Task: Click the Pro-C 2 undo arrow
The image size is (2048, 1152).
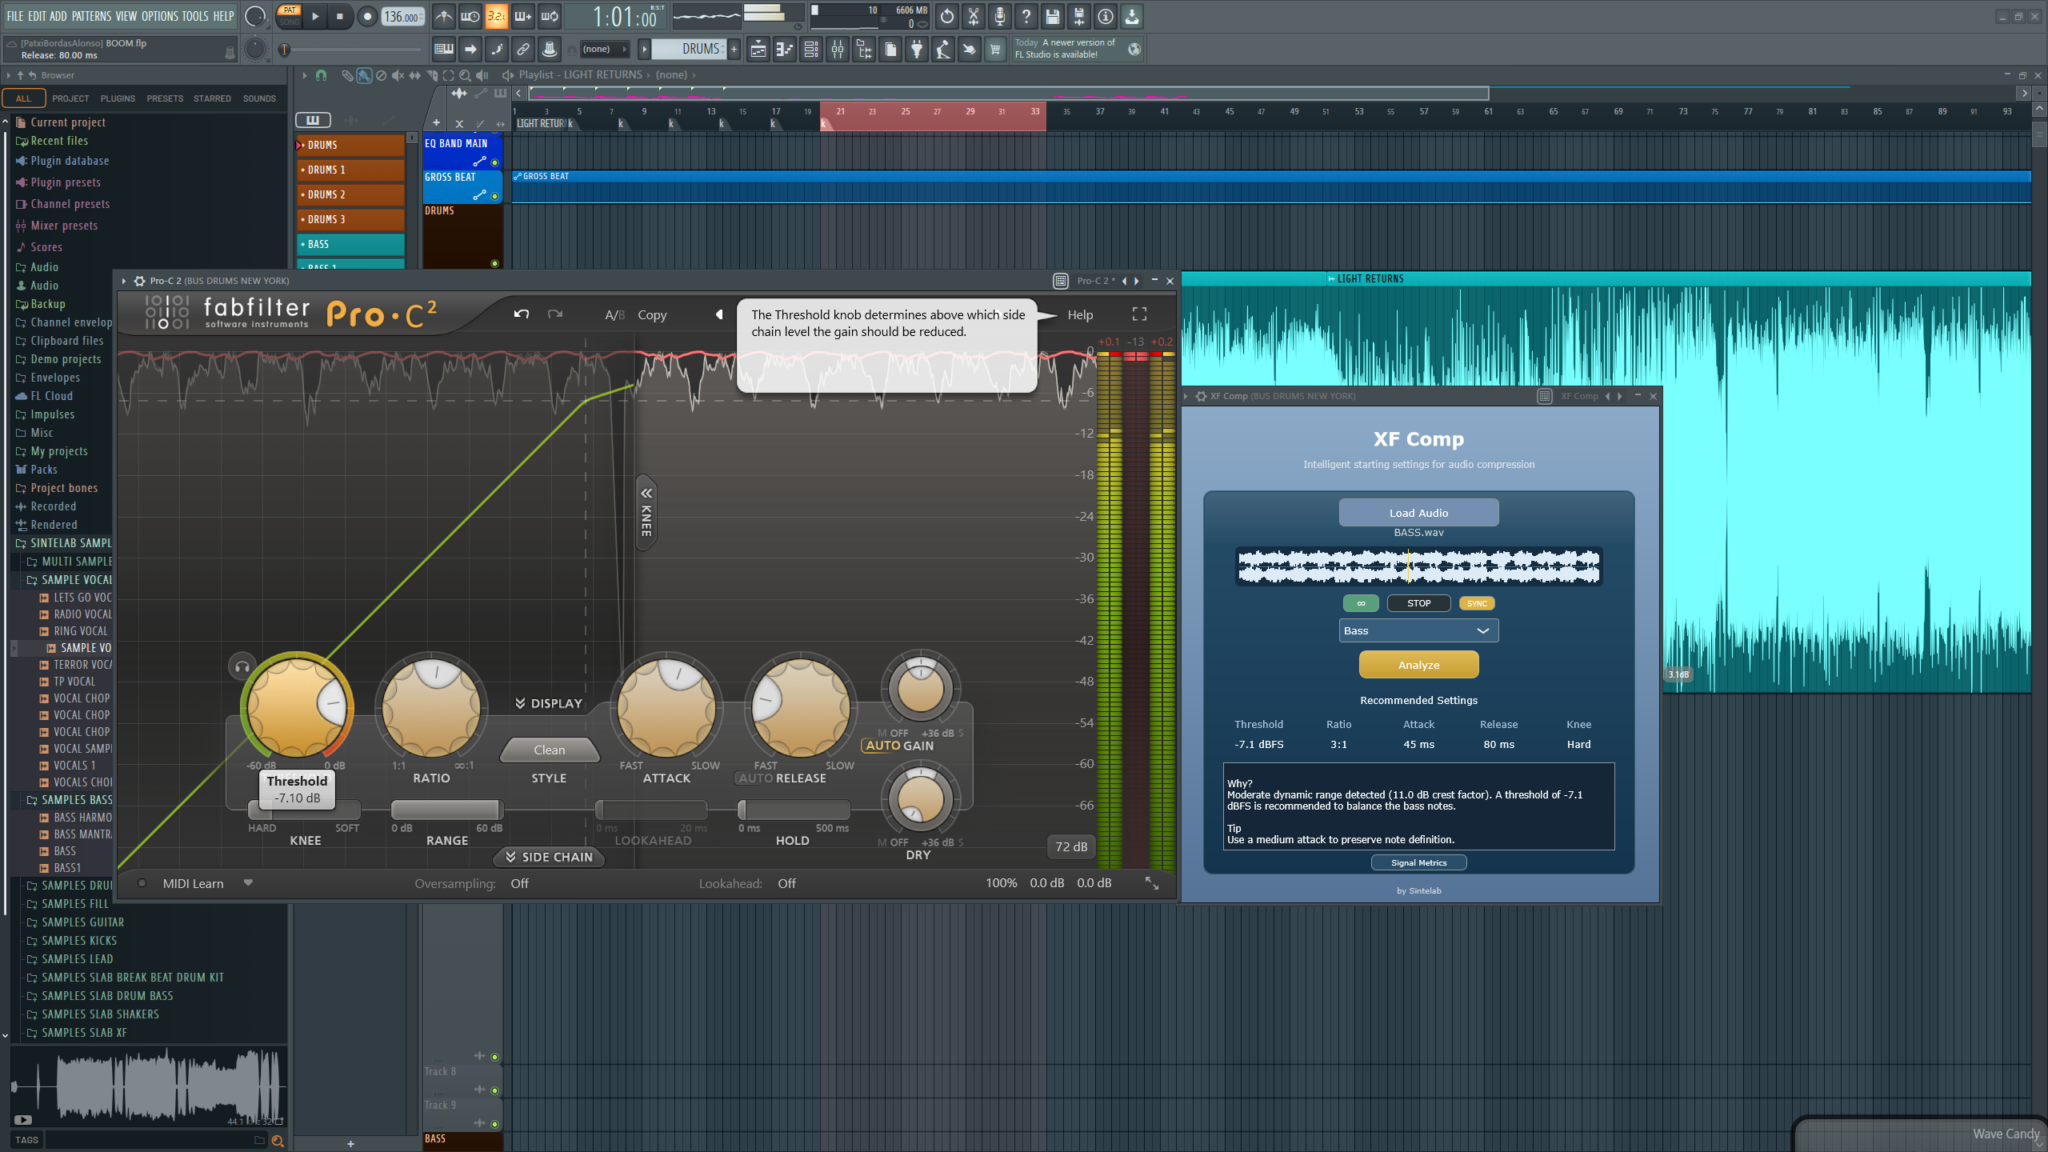Action: click(521, 314)
